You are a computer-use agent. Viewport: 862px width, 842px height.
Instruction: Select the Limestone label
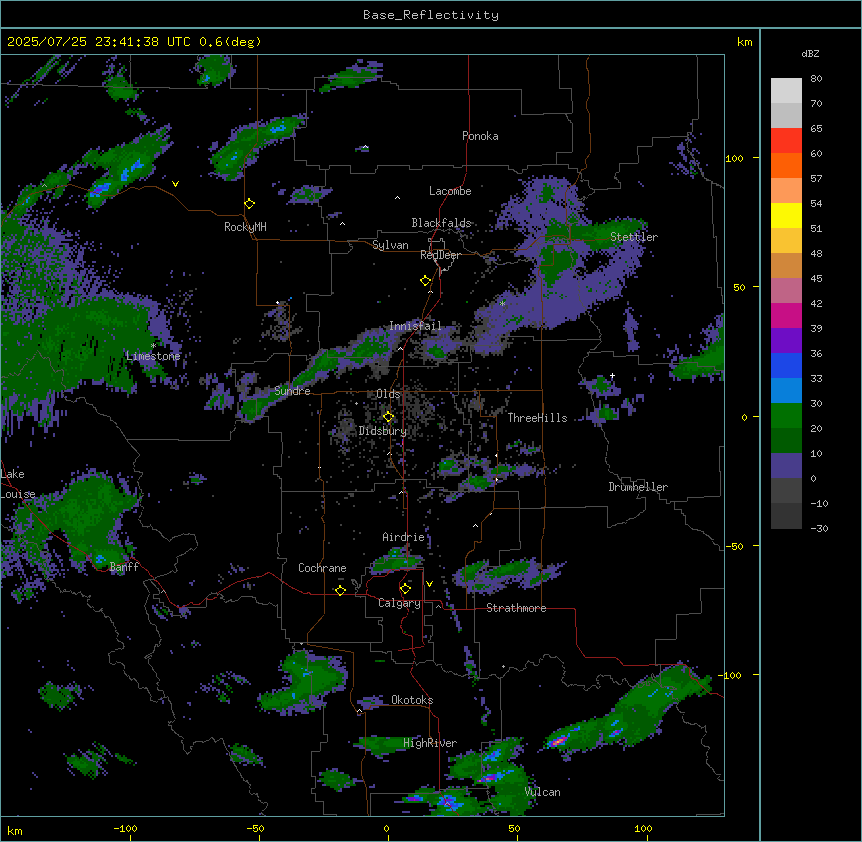pyautogui.click(x=153, y=356)
